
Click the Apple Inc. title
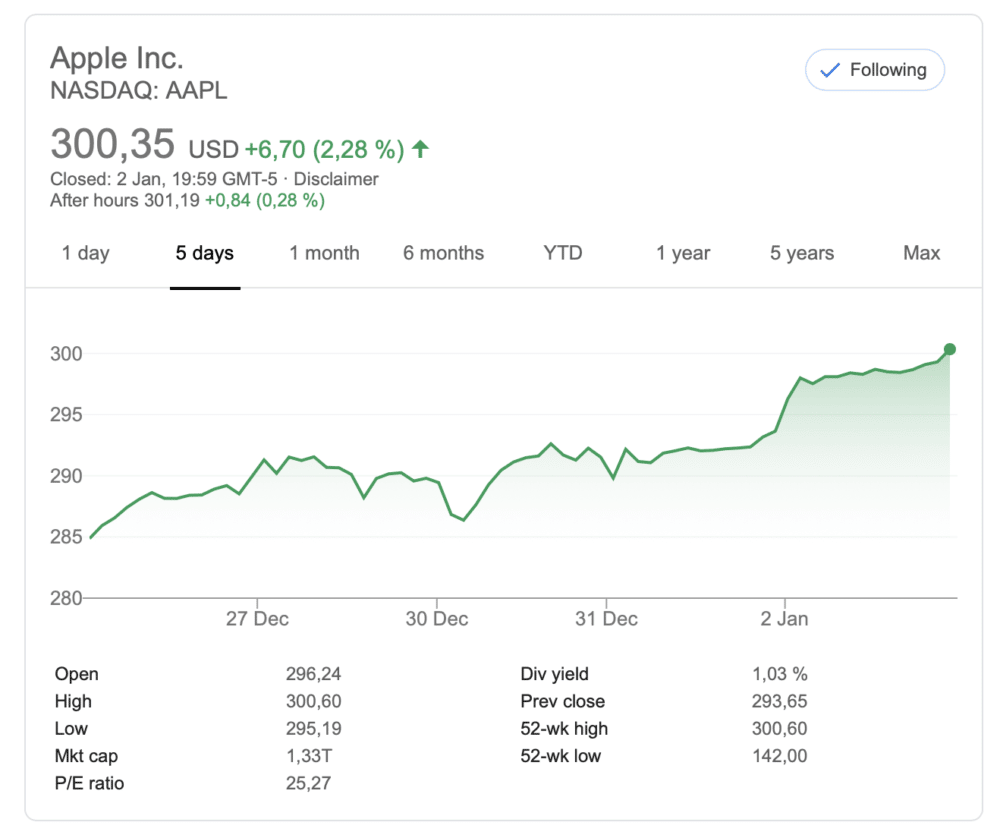coord(117,58)
